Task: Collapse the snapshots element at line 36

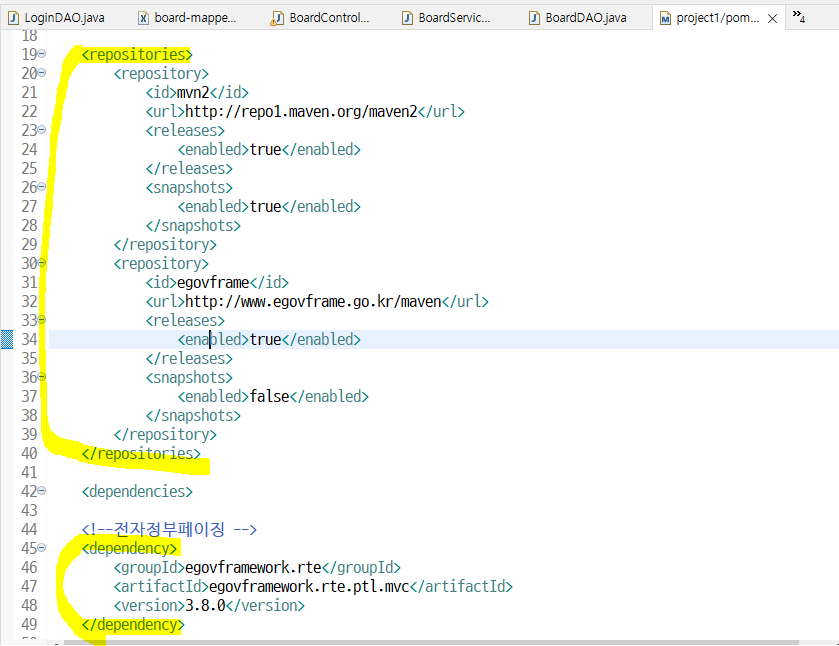Action: coord(42,377)
